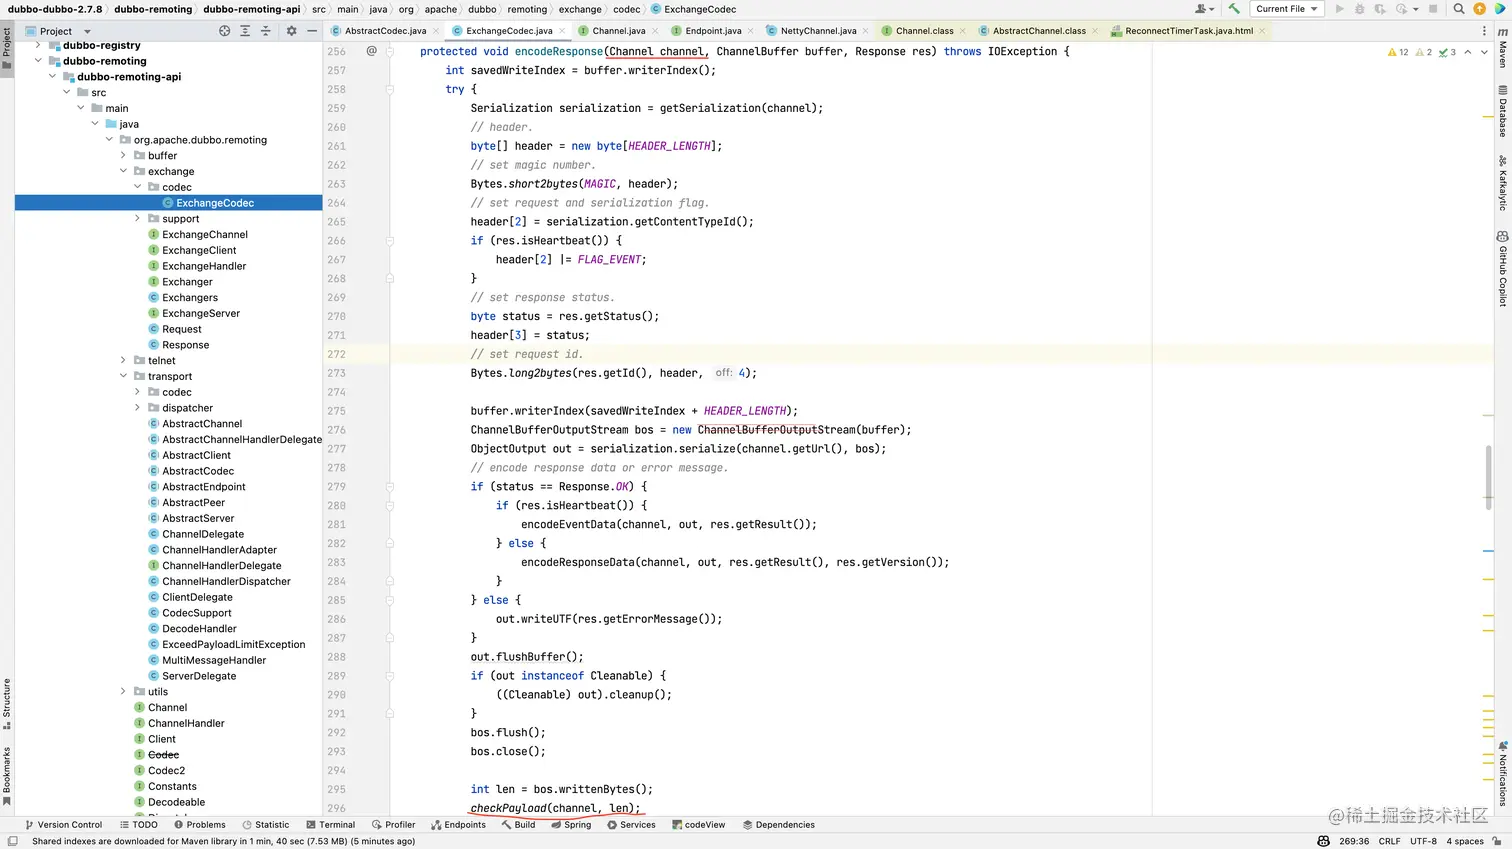Viewport: 1512px width, 849px height.
Task: Open the editor tabs three-dot menu
Action: pyautogui.click(x=1484, y=31)
